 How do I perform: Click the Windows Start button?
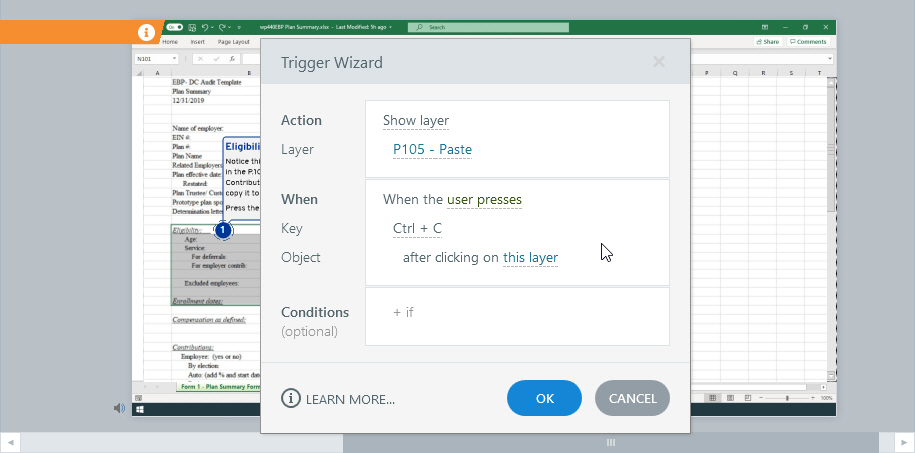tap(139, 410)
